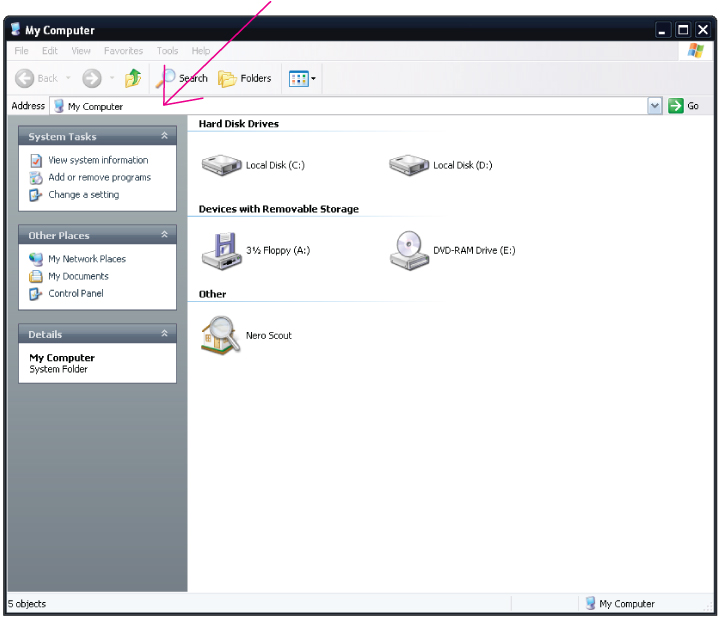This screenshot has height=619, width=721.
Task: Open the Edit menu
Action: [x=50, y=51]
